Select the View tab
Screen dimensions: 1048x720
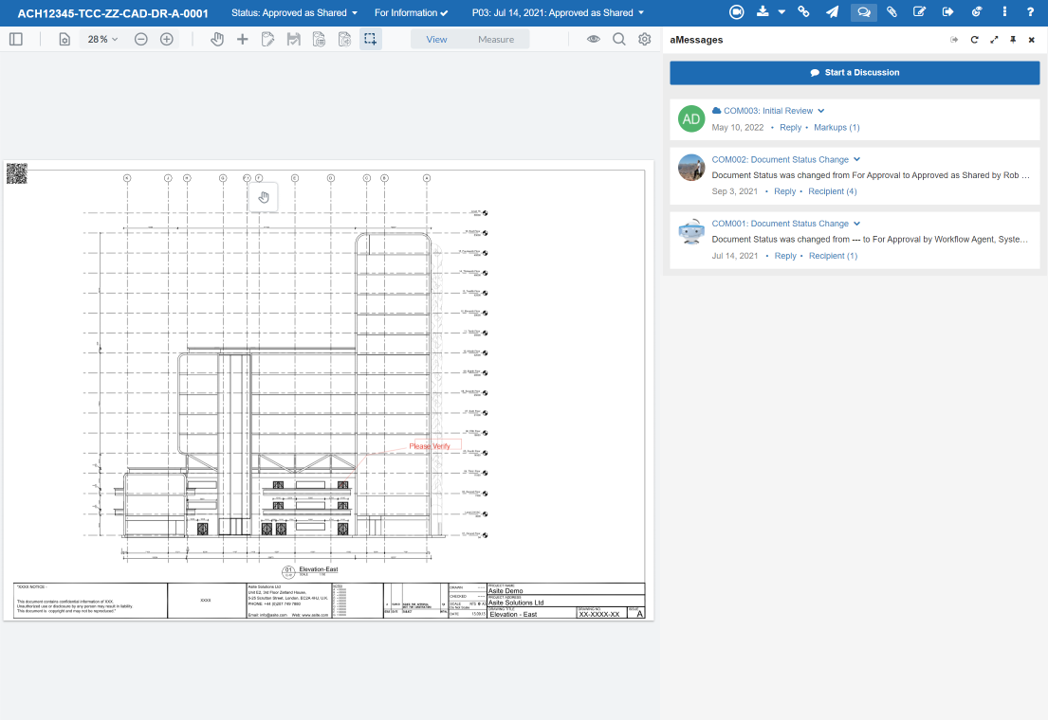[x=436, y=38]
